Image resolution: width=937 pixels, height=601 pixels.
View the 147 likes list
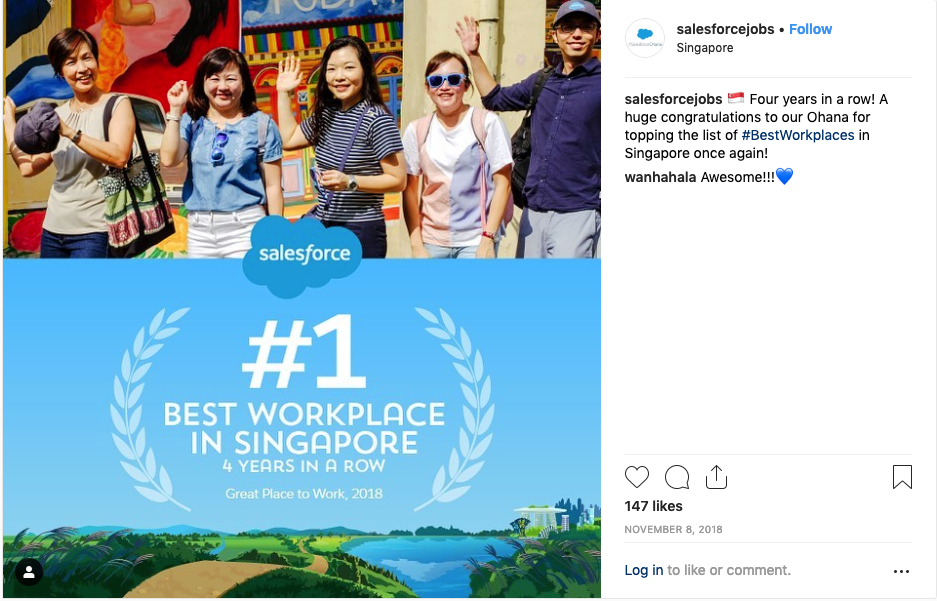[653, 506]
